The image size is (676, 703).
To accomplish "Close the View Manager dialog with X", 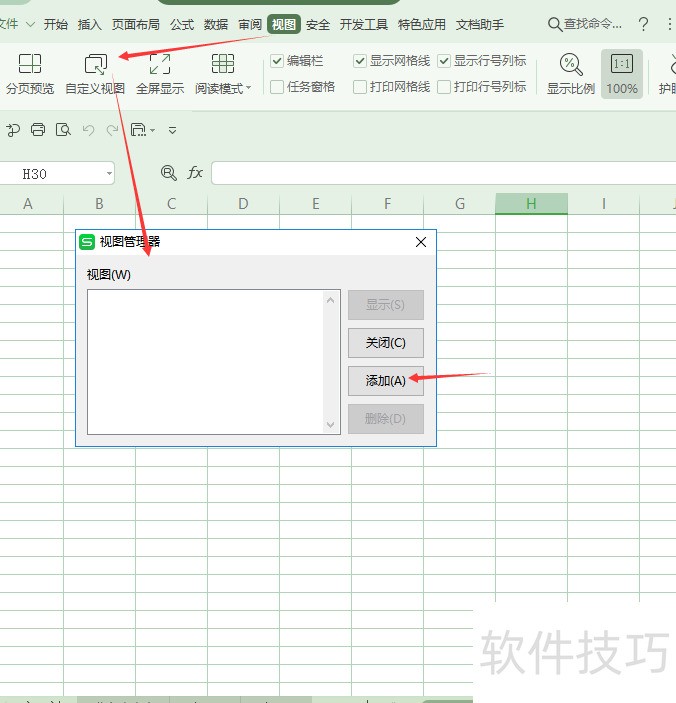I will pyautogui.click(x=420, y=242).
